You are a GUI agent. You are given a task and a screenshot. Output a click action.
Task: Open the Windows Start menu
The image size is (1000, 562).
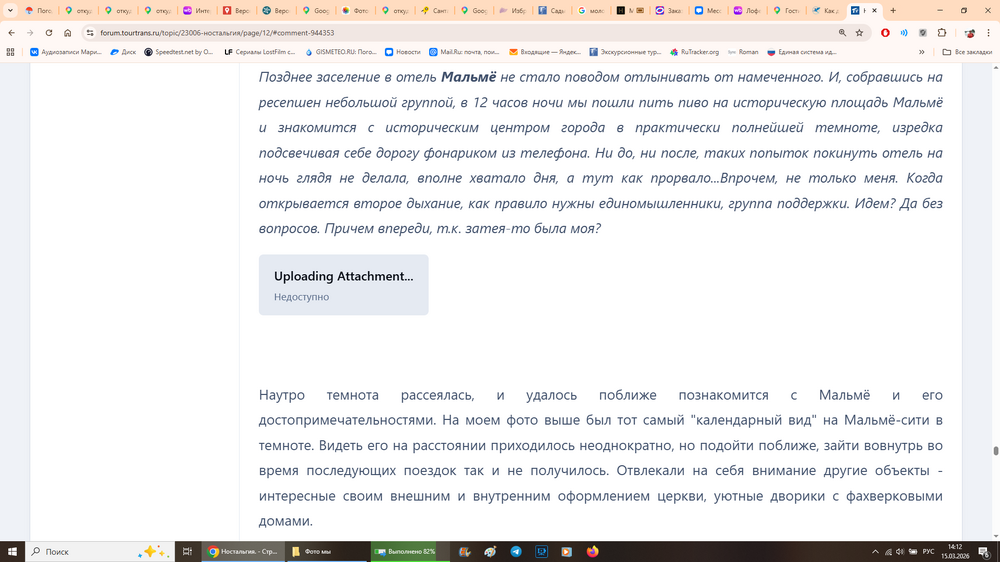pyautogui.click(x=12, y=552)
